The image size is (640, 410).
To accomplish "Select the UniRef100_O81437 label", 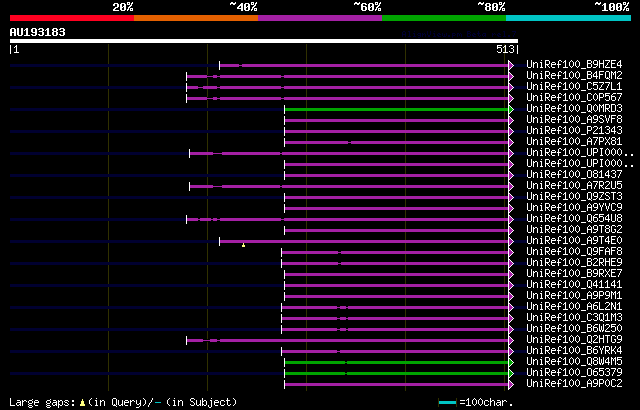I will 574,175.
